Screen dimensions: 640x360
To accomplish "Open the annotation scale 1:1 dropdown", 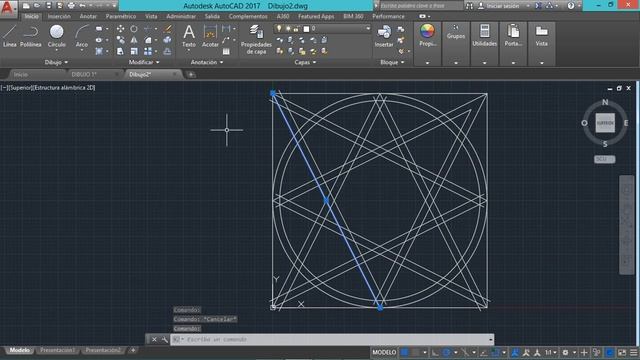I will (551, 352).
